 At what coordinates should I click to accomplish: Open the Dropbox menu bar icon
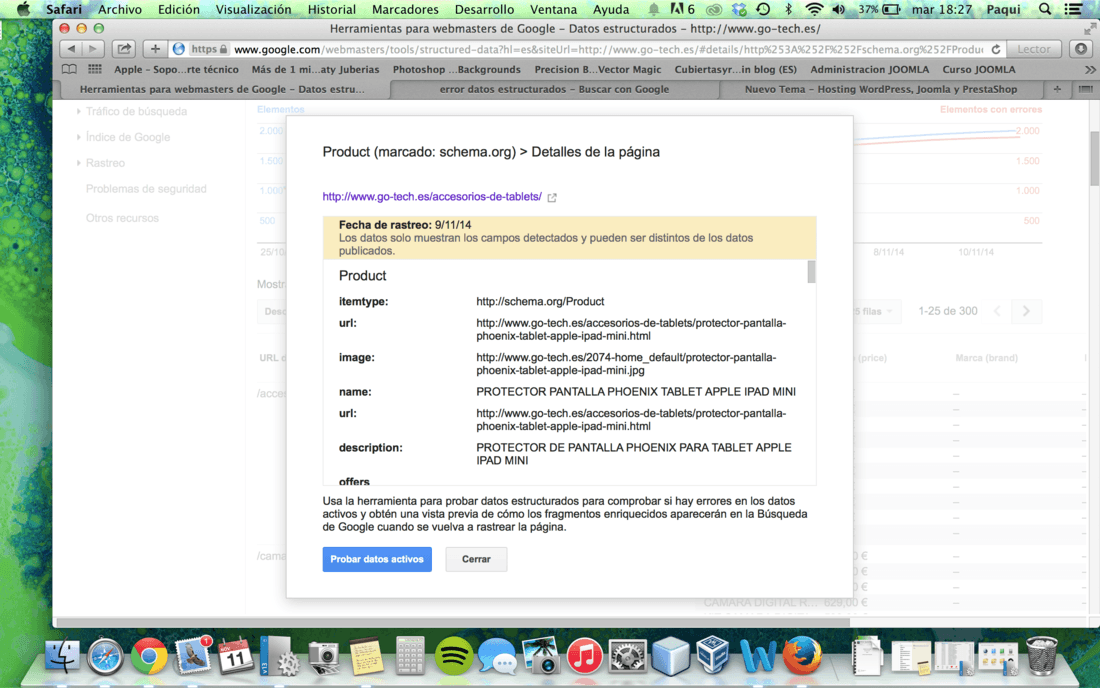tap(739, 9)
